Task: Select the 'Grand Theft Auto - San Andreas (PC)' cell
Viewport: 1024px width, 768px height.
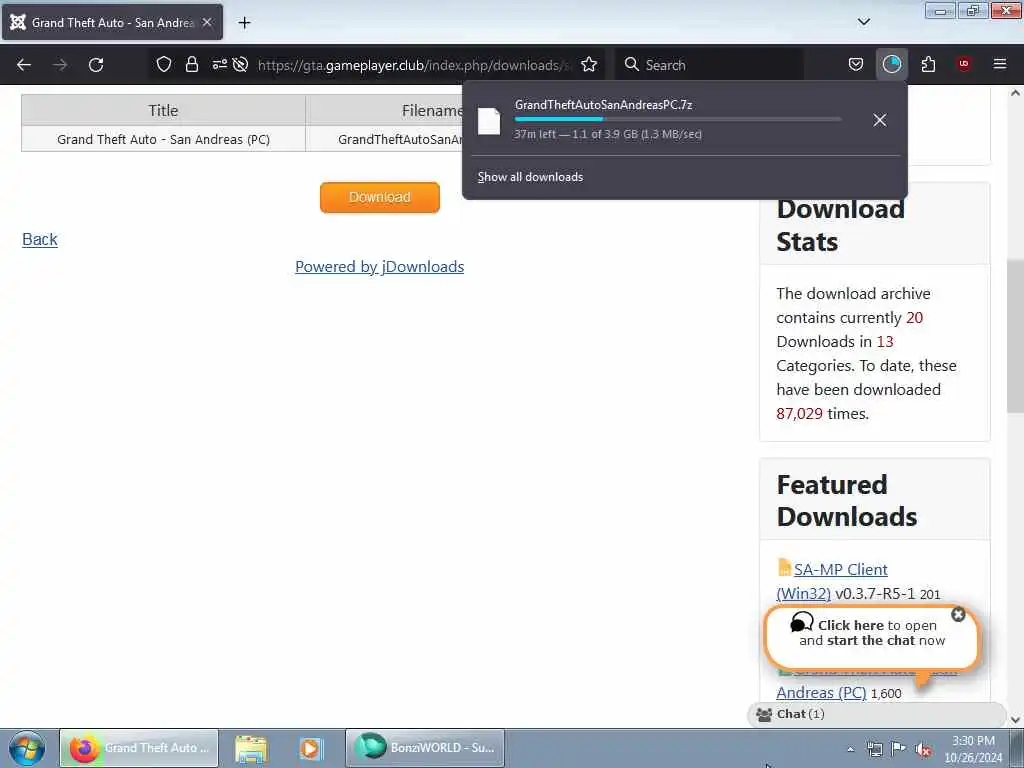Action: tap(163, 139)
